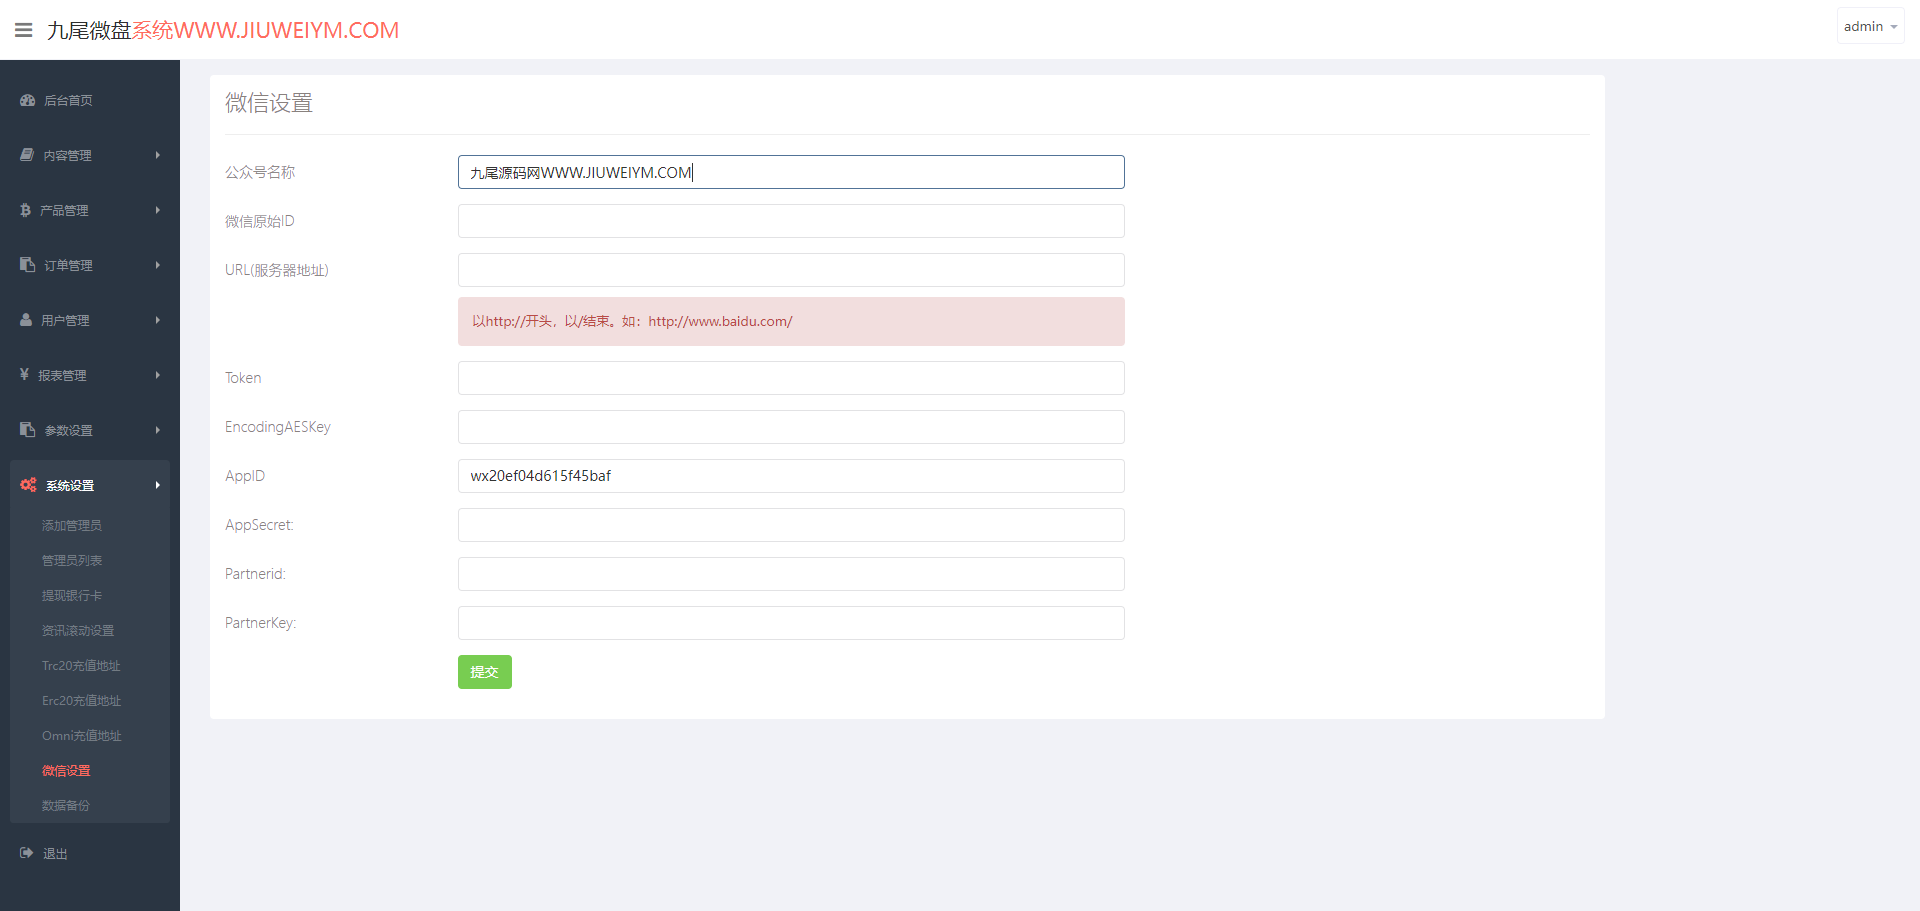Screen dimensions: 1920x911
Task: Click the user icon beside 用户管理
Action: (26, 320)
